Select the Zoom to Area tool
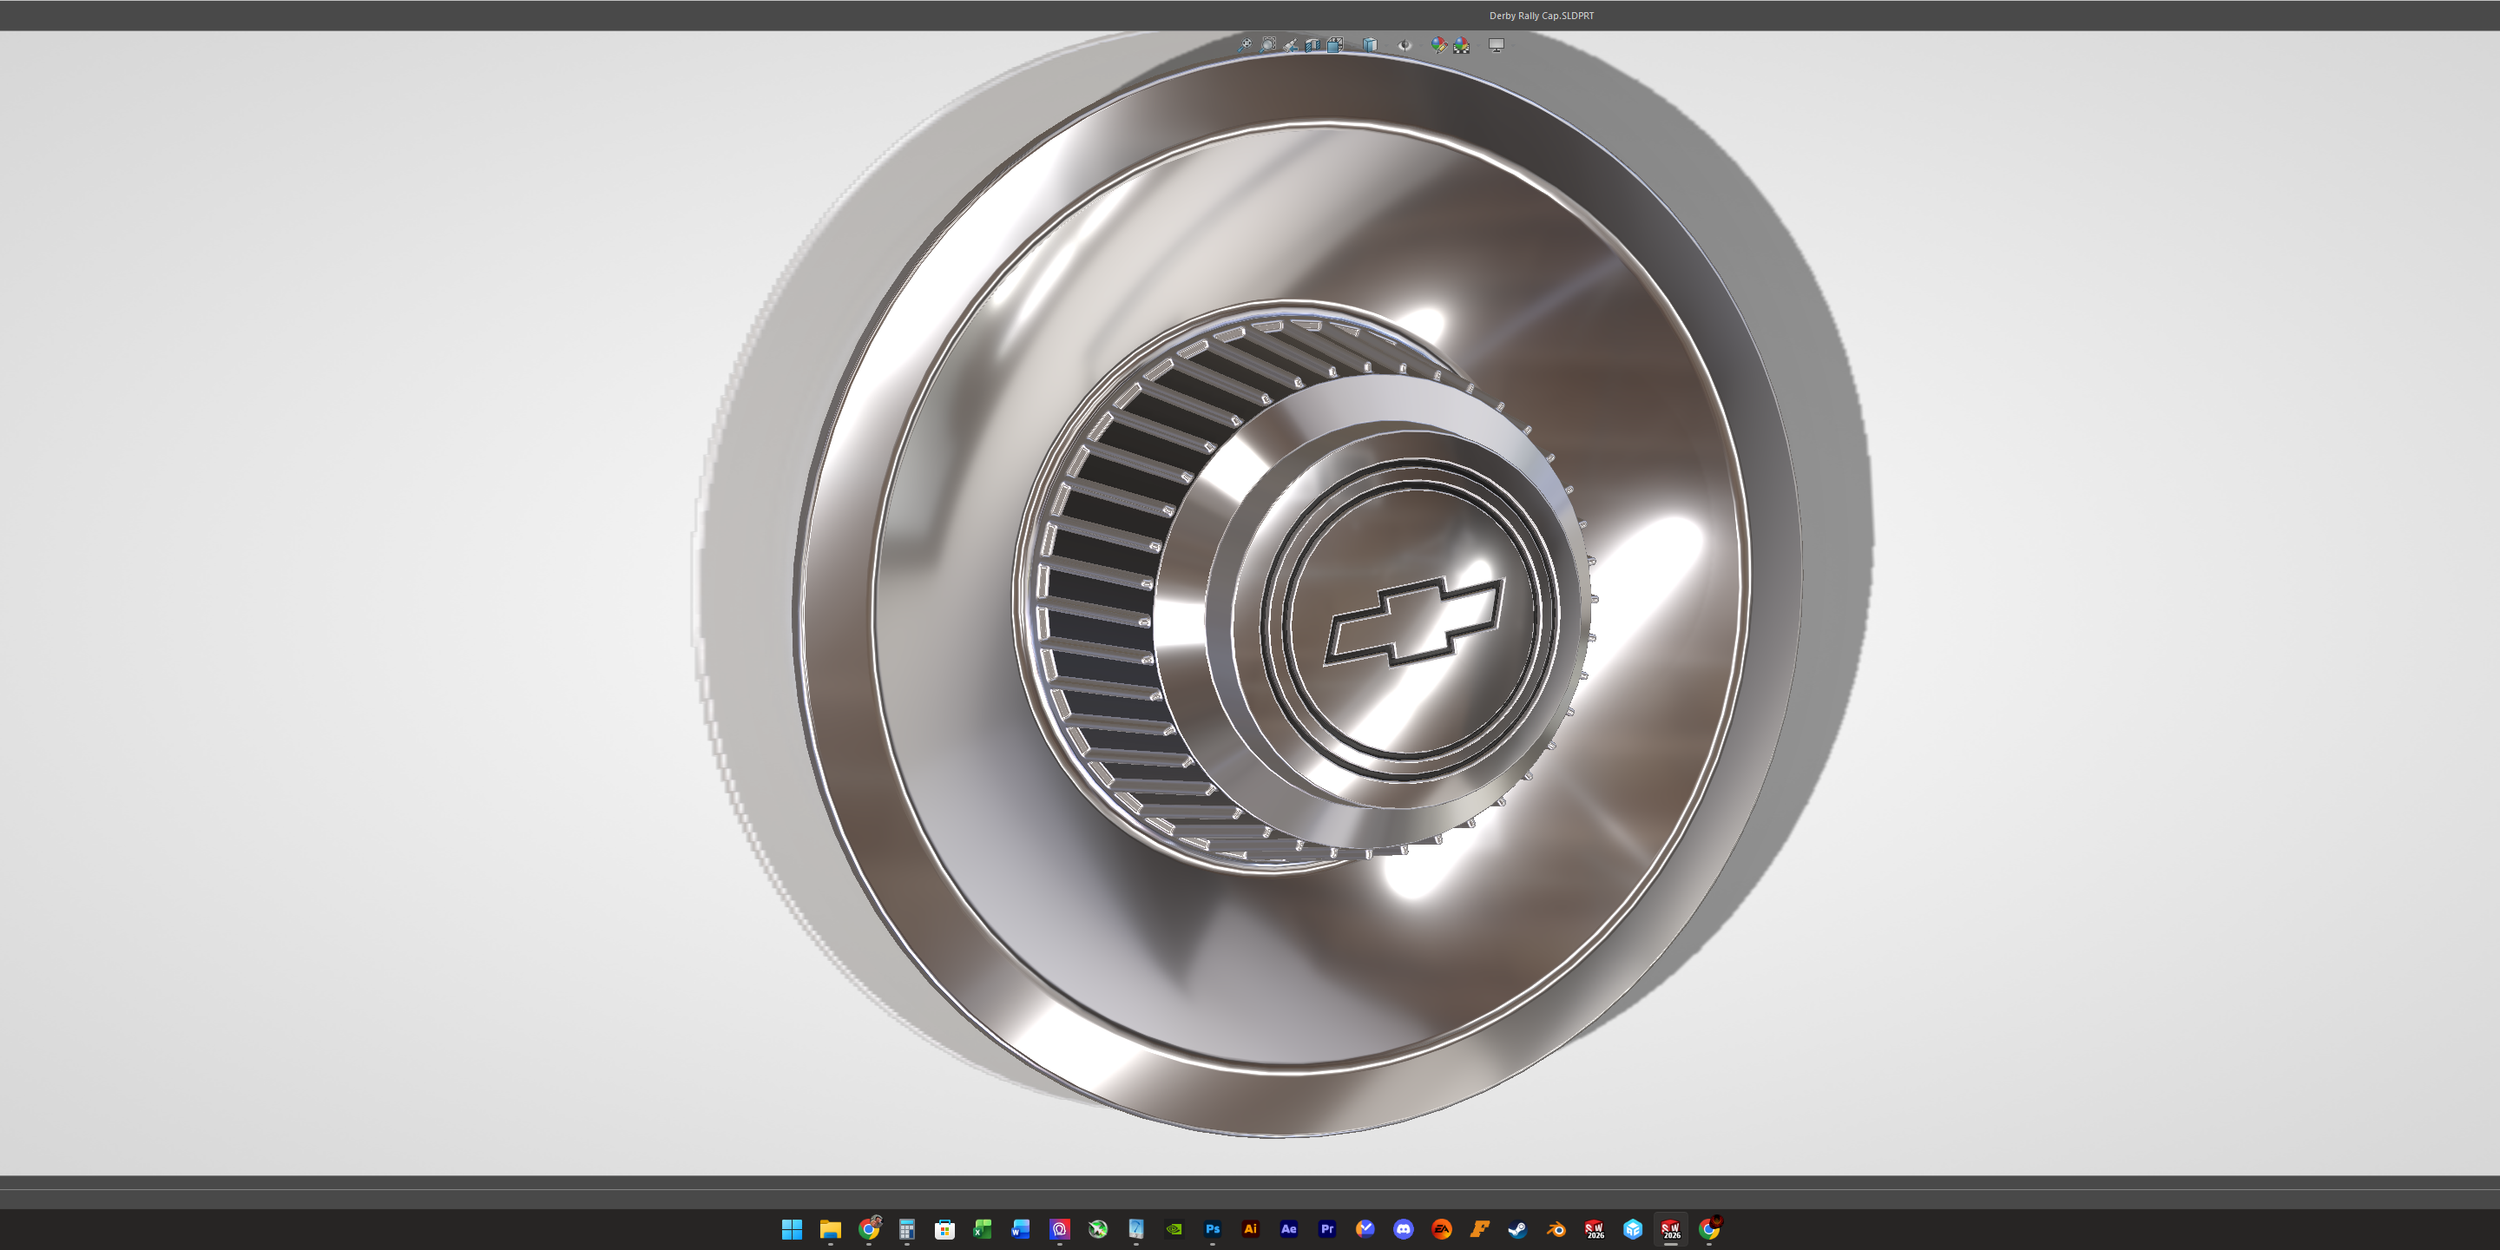The image size is (2500, 1250). tap(1267, 45)
